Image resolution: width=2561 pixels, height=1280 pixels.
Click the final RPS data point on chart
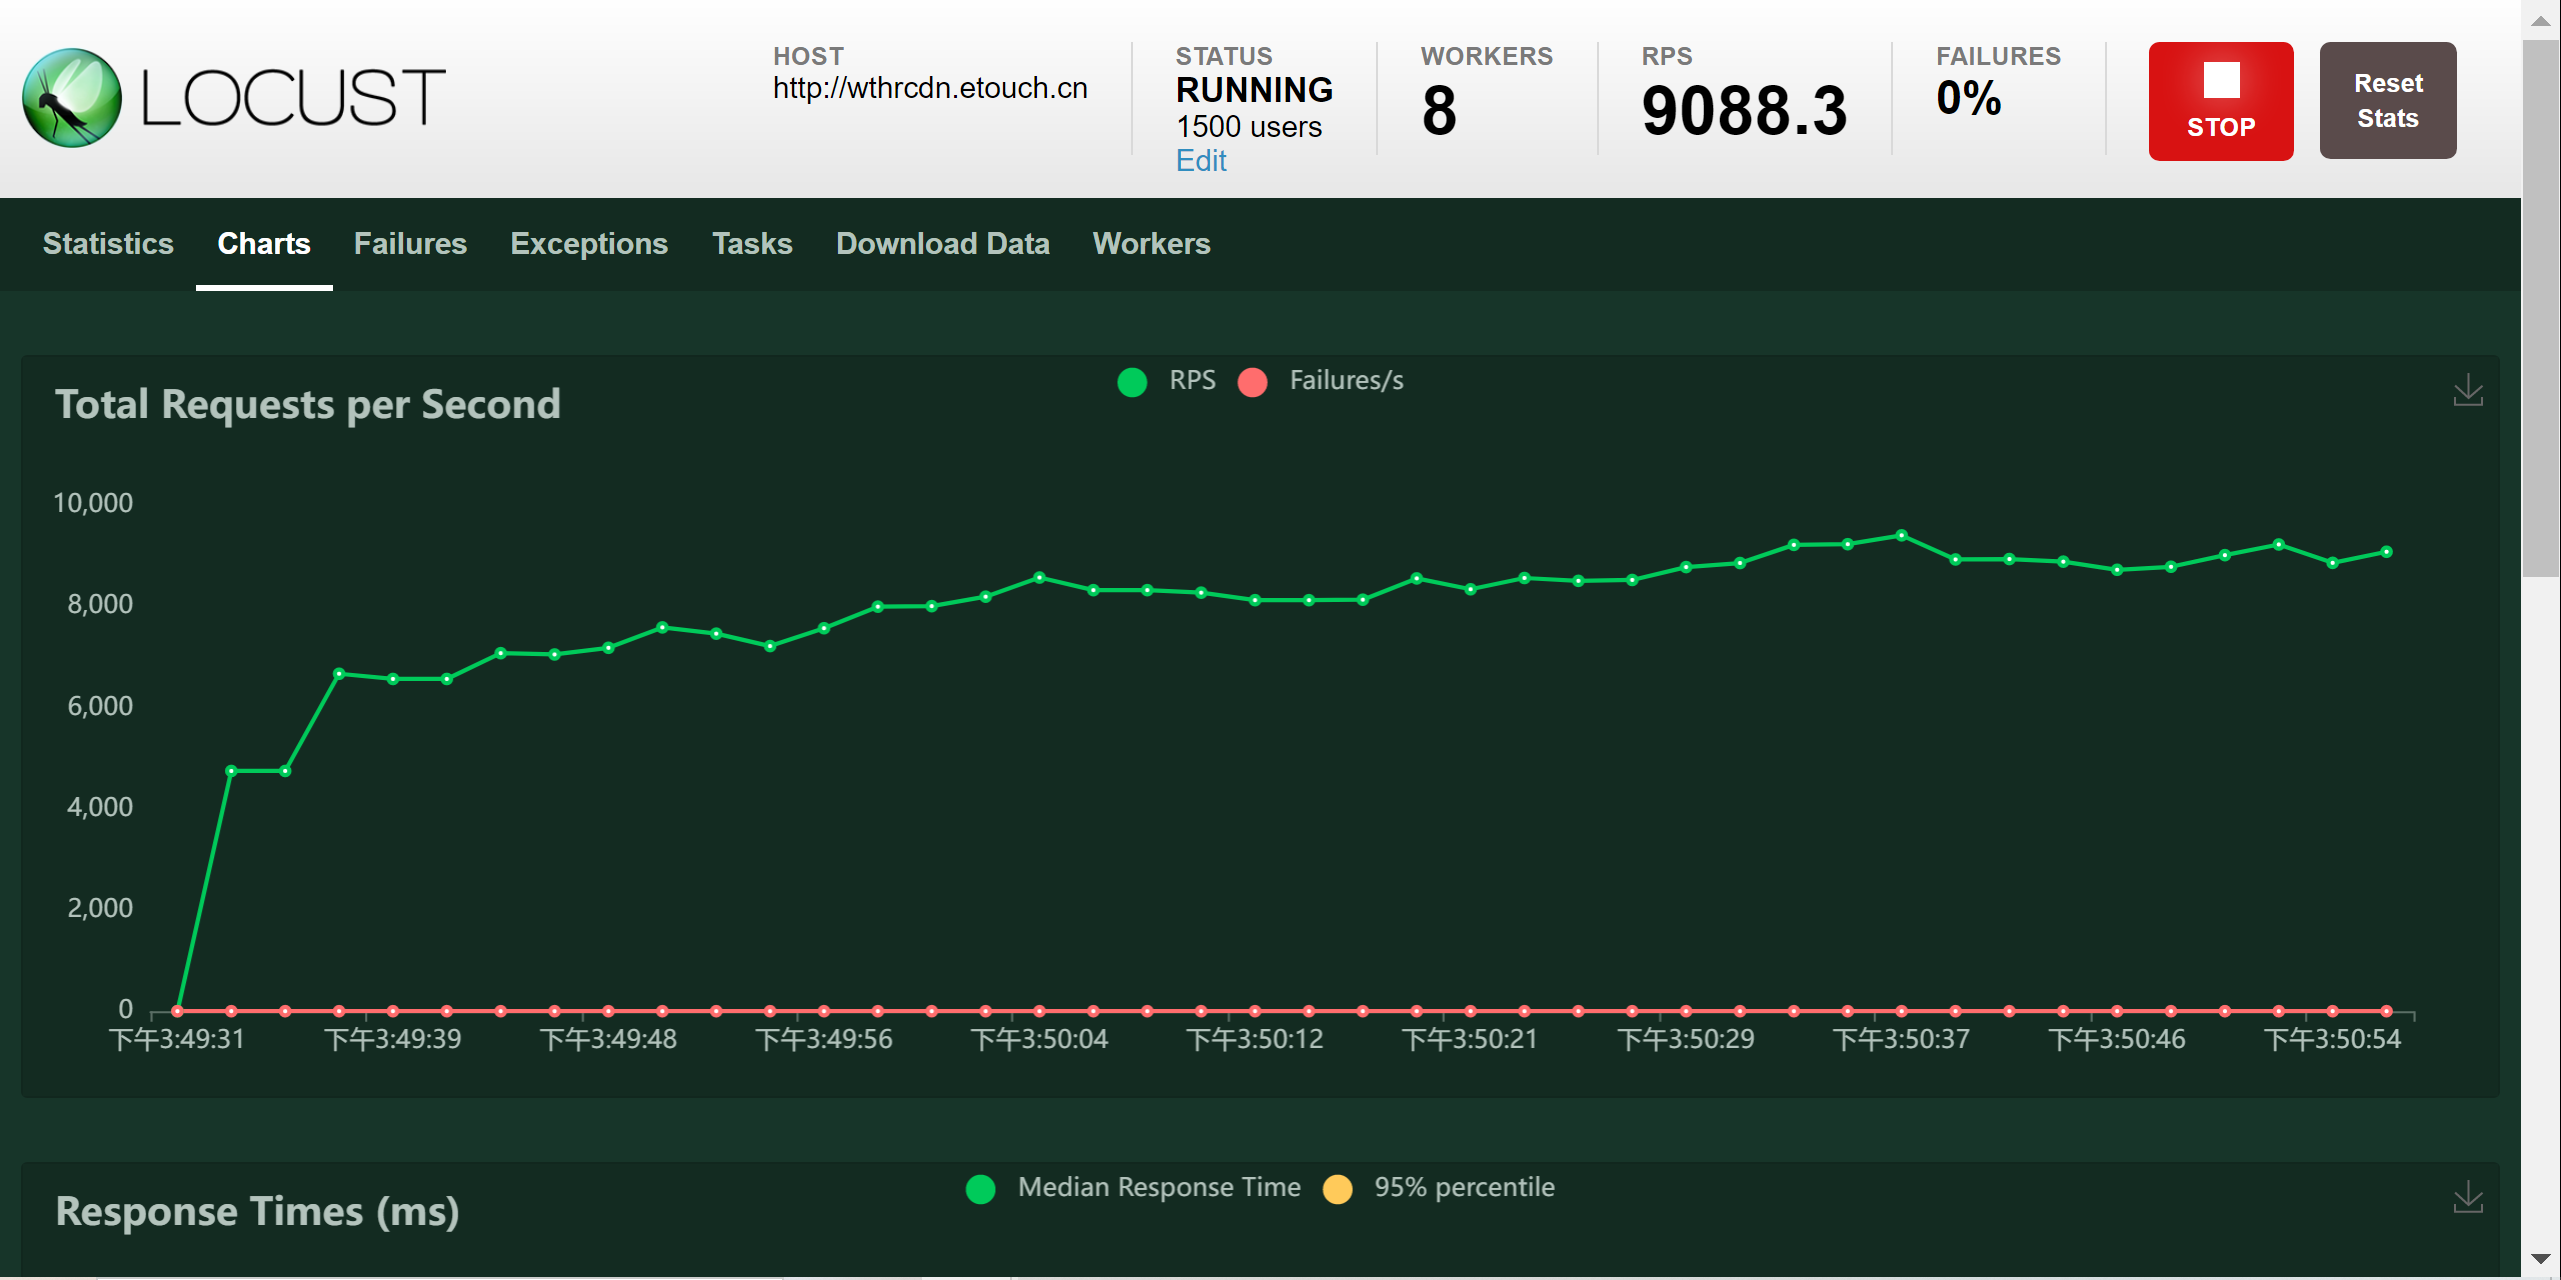pyautogui.click(x=2386, y=552)
